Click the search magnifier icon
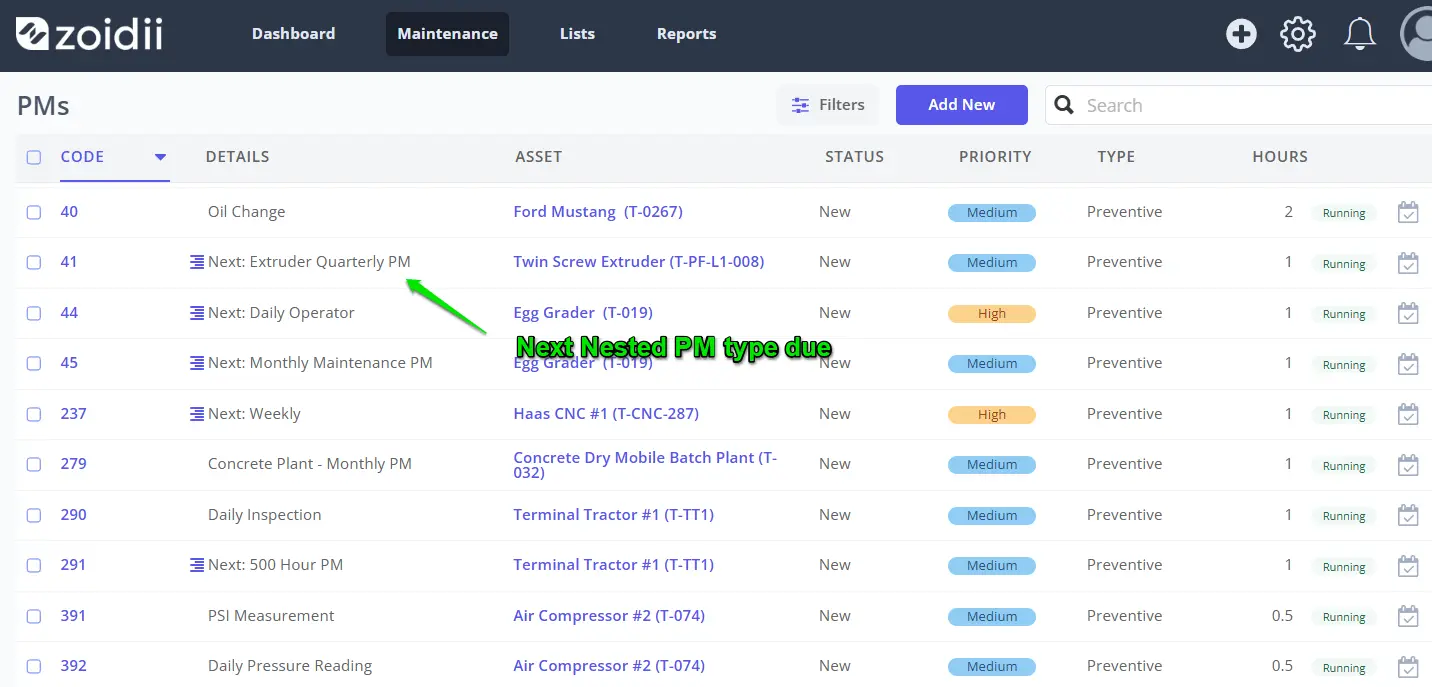Screen dimensions: 1432x687 point(1065,105)
